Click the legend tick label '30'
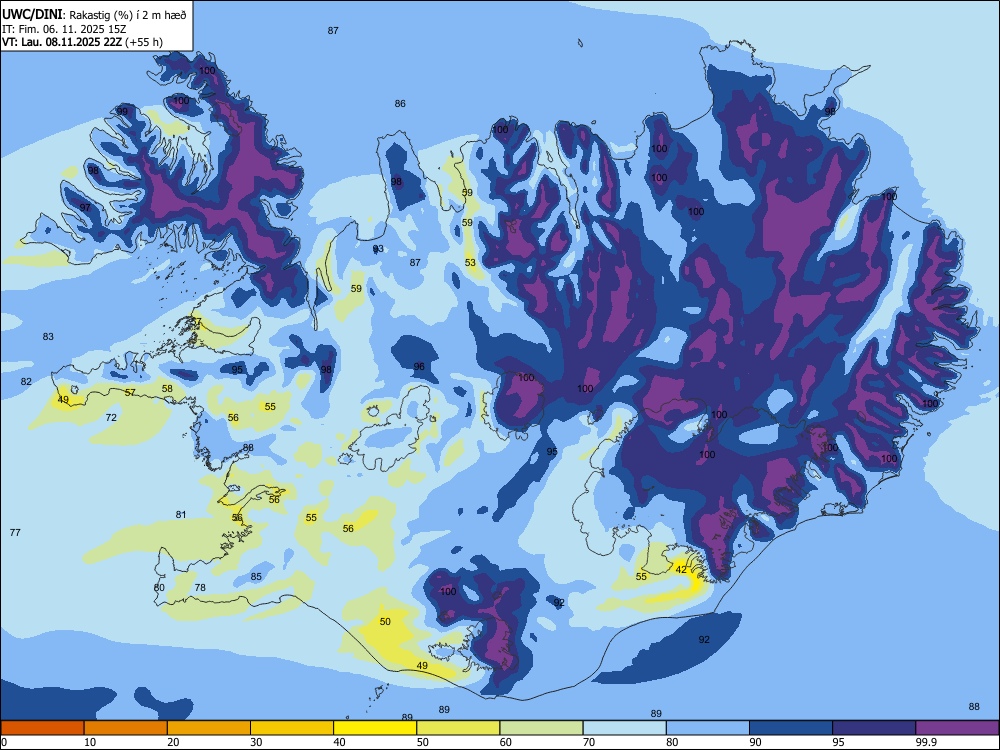 (x=256, y=742)
